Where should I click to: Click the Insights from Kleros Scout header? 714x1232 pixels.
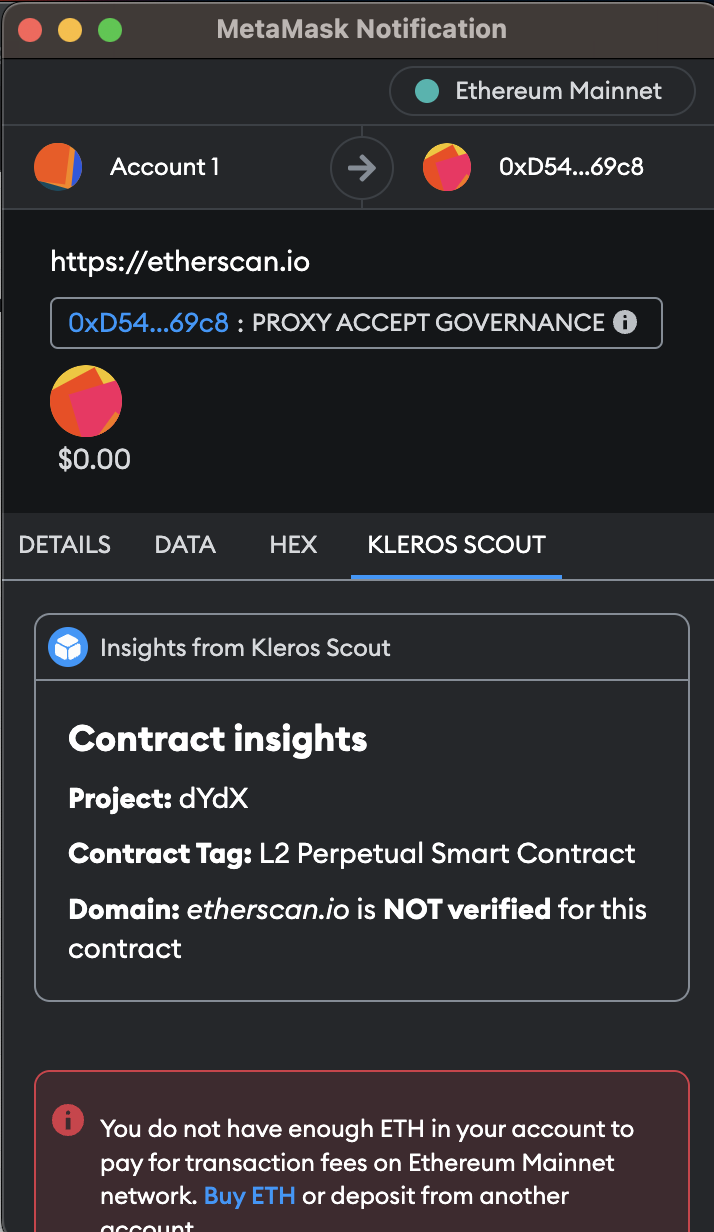245,647
